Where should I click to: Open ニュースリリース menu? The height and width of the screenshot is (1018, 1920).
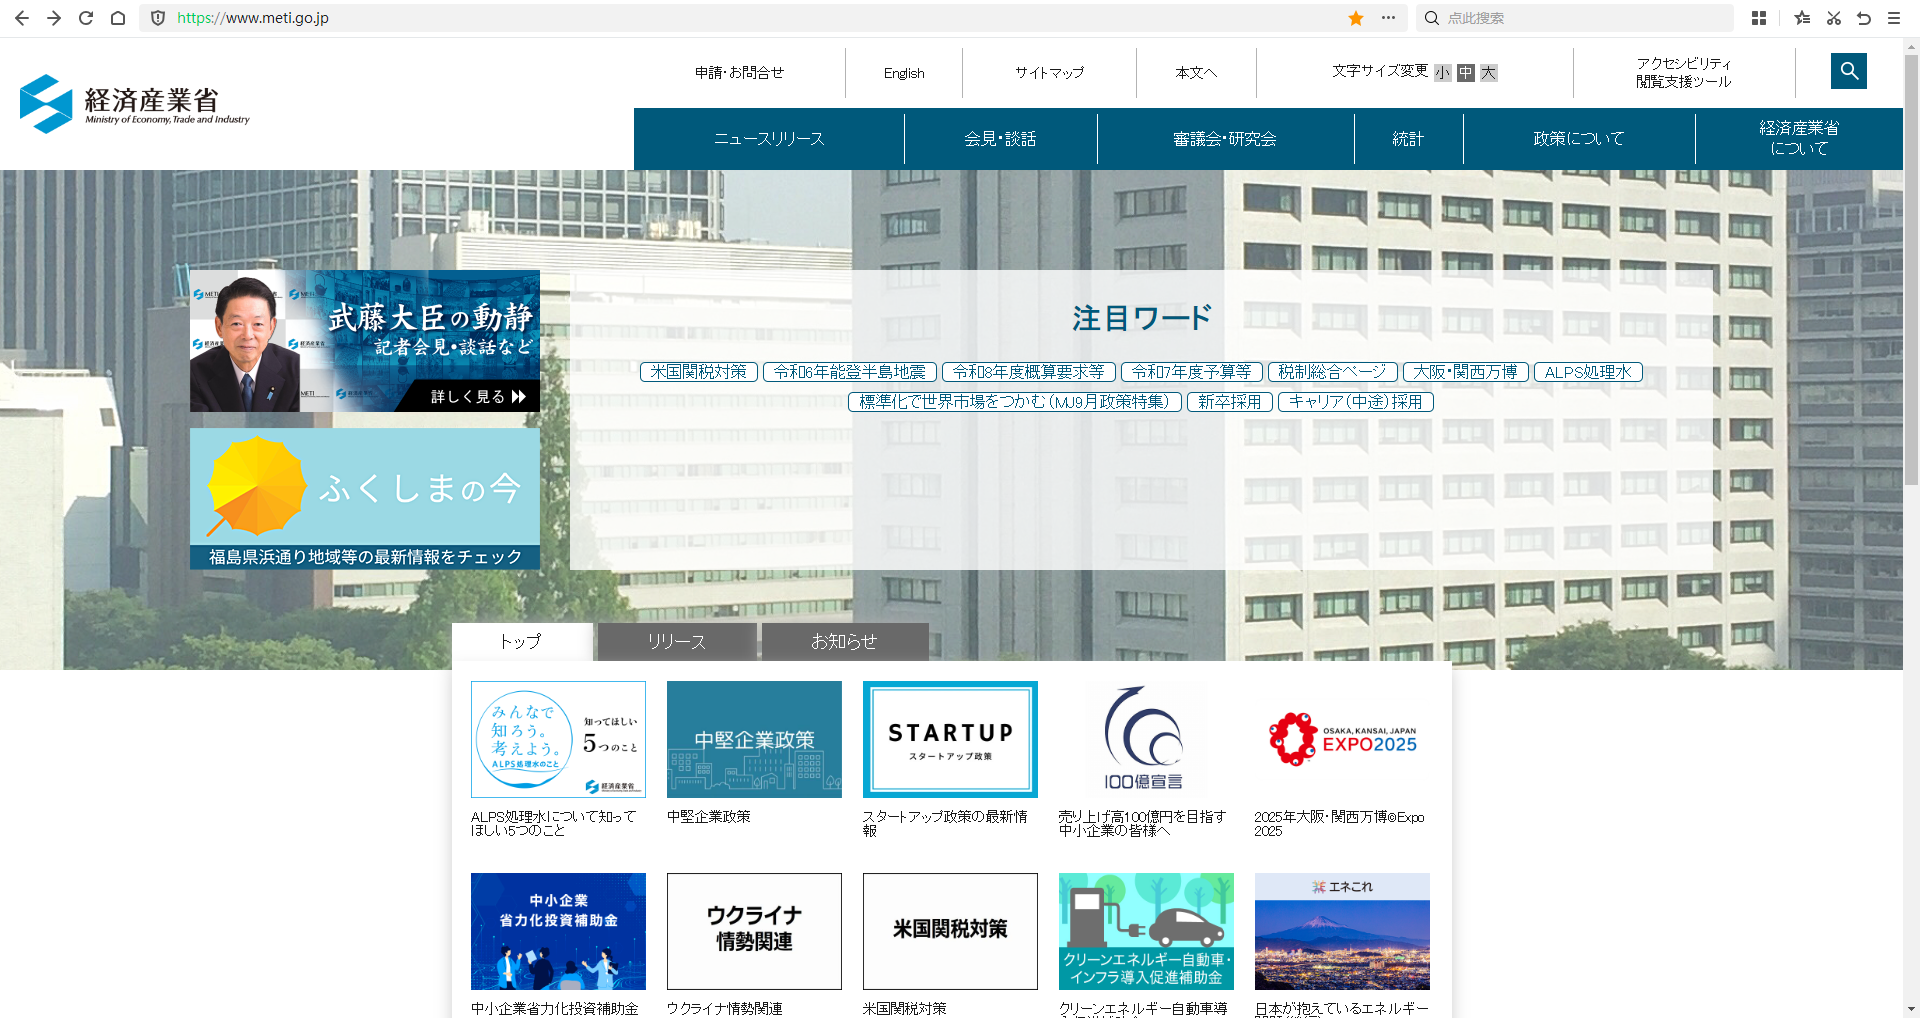[769, 139]
